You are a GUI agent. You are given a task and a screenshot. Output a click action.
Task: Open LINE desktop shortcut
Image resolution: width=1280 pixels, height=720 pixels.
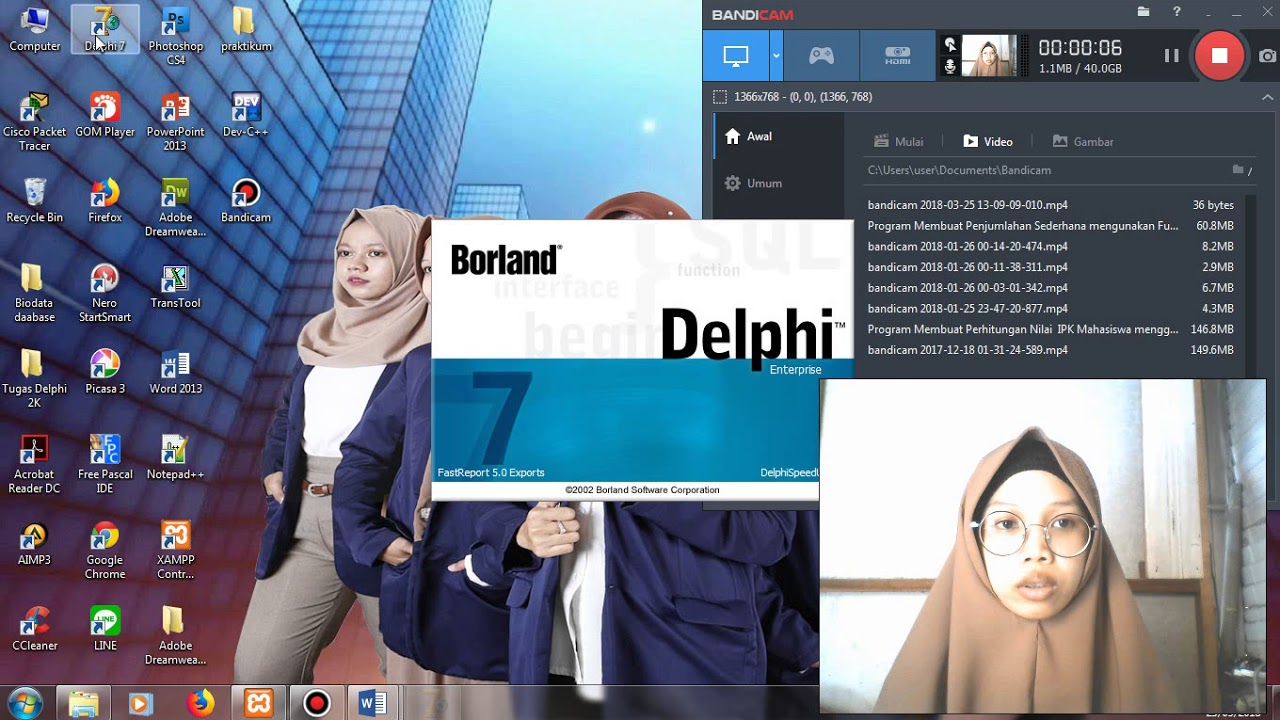[x=105, y=630]
